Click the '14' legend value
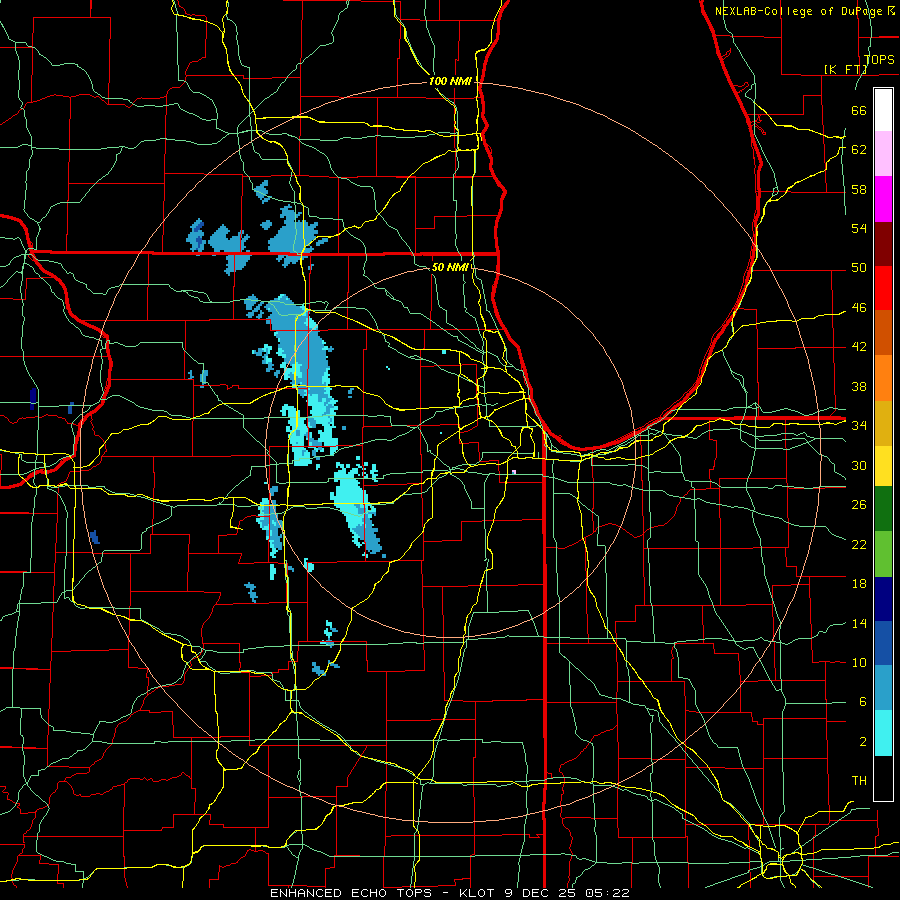The width and height of the screenshot is (900, 900). 859,623
